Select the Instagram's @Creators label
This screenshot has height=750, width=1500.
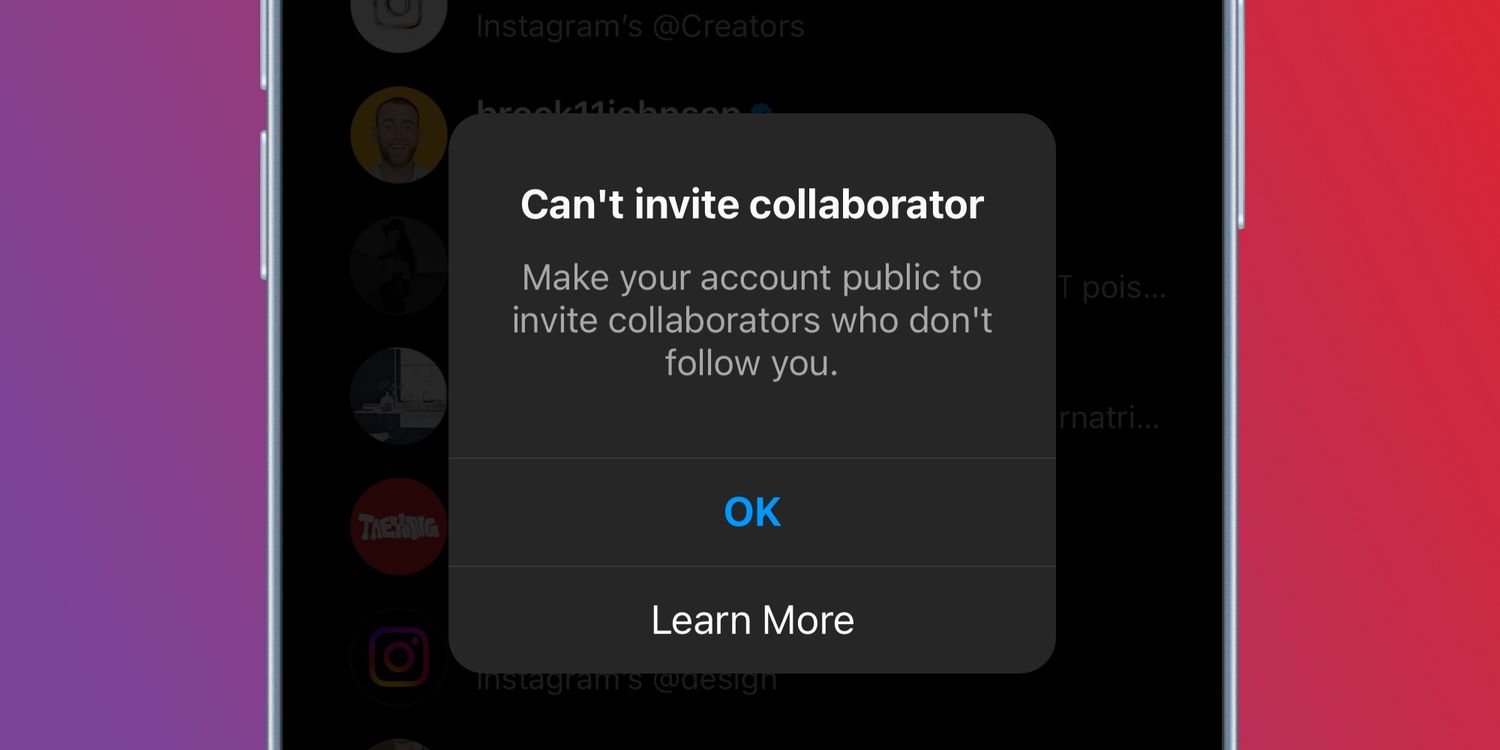point(640,26)
